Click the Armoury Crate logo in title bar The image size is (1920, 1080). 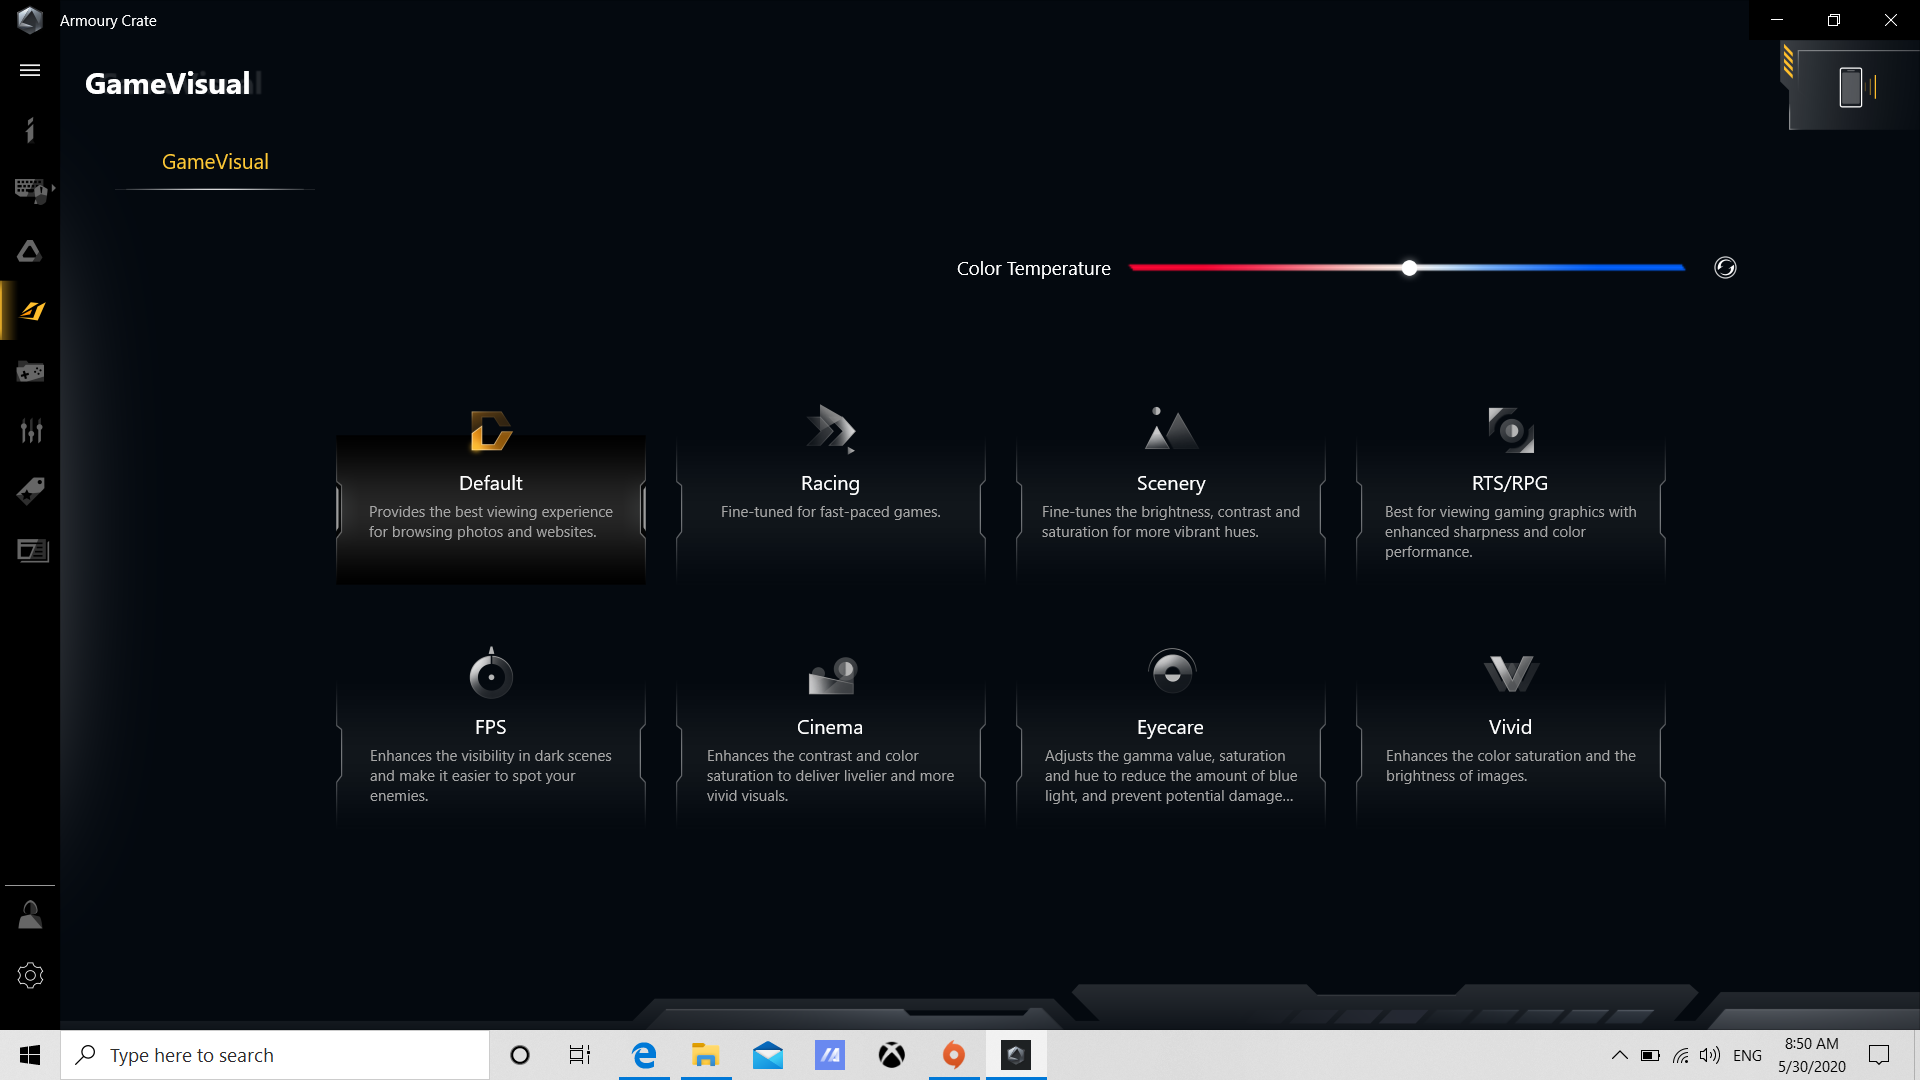coord(30,20)
